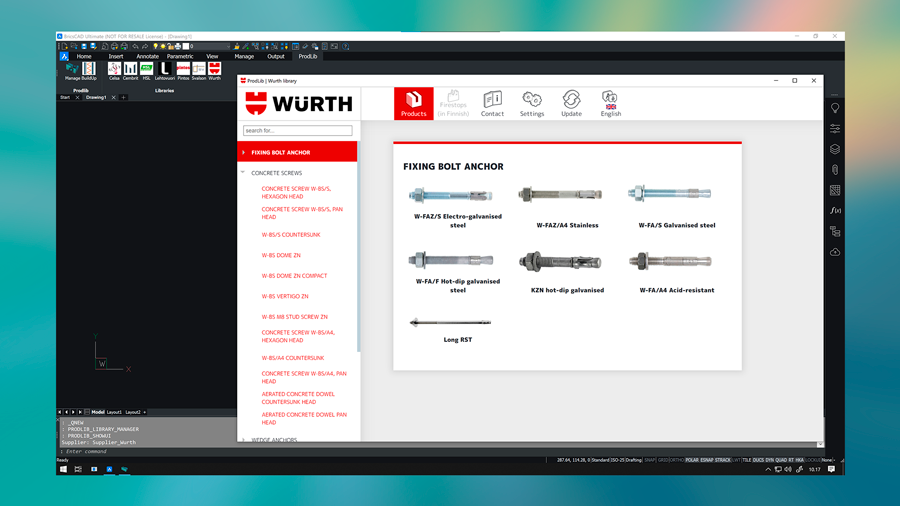This screenshot has width=900, height=506.
Task: Toggle ORTHO in the status bar
Action: [x=677, y=460]
